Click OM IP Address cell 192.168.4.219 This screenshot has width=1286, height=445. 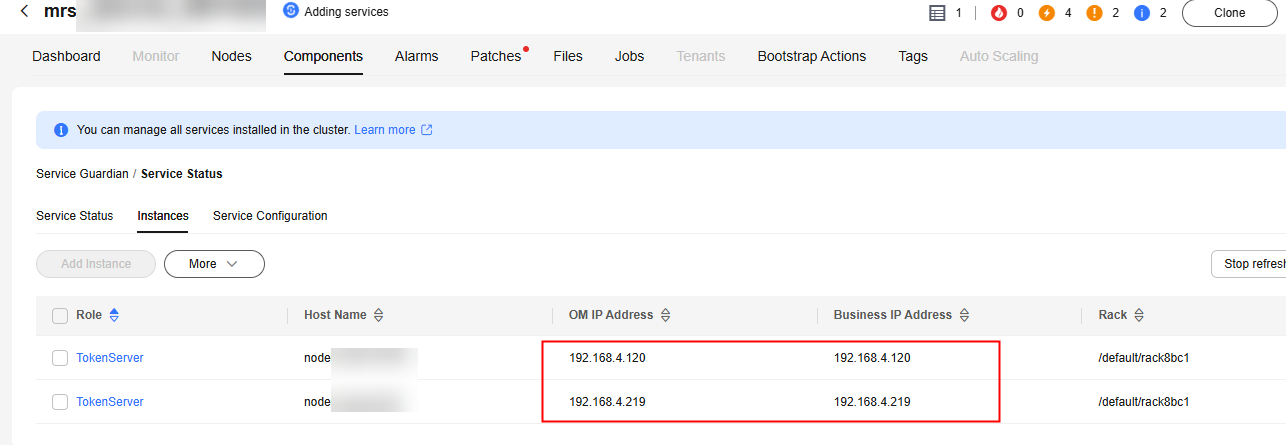607,402
